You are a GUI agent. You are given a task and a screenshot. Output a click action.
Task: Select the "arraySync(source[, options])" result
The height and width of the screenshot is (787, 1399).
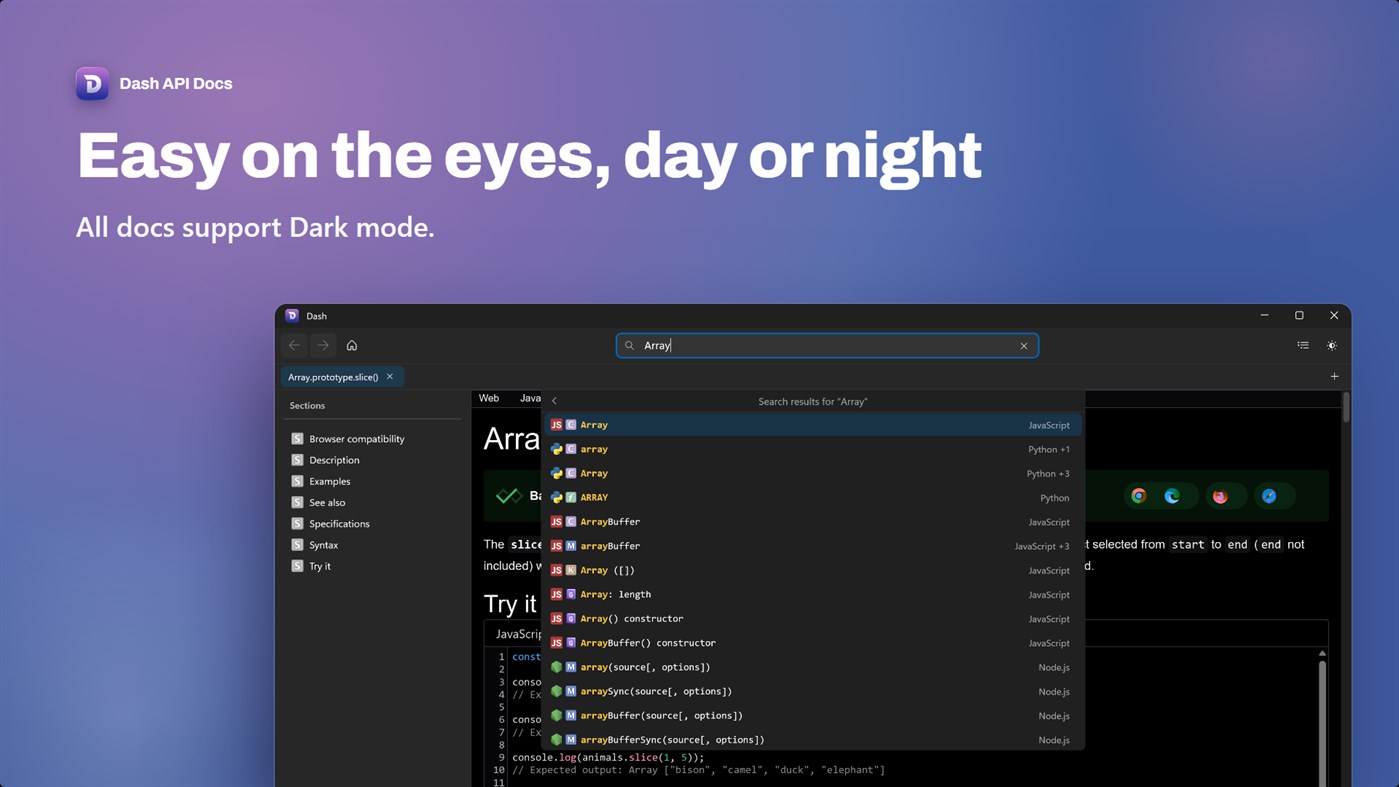click(x=812, y=691)
